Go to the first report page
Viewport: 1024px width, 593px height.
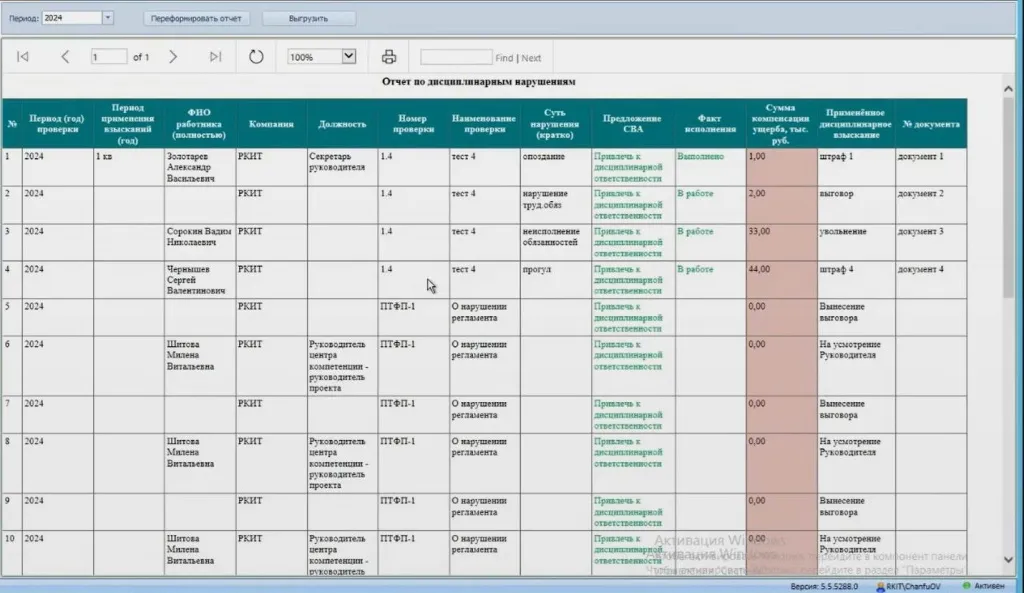pyautogui.click(x=23, y=57)
